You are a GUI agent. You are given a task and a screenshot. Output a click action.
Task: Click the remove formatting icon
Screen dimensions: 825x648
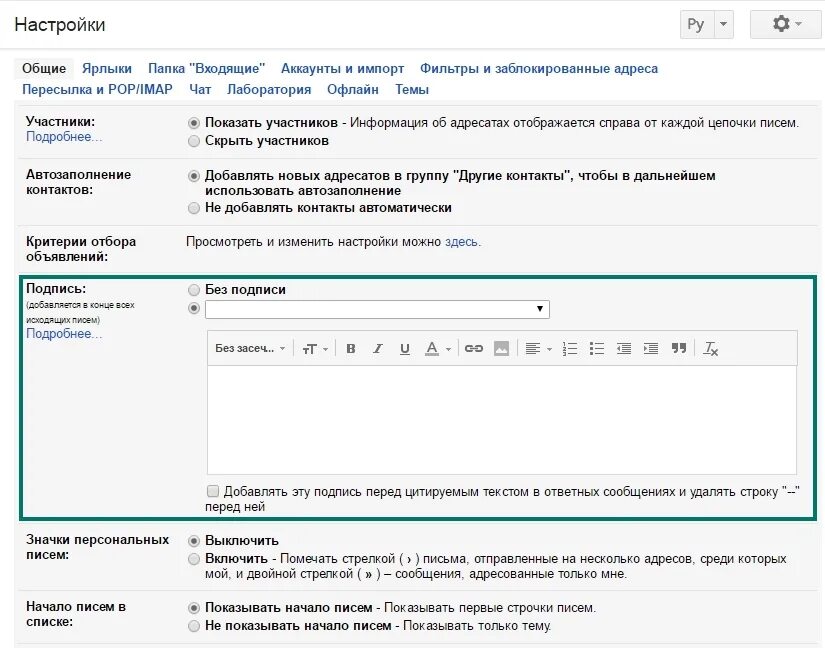711,349
